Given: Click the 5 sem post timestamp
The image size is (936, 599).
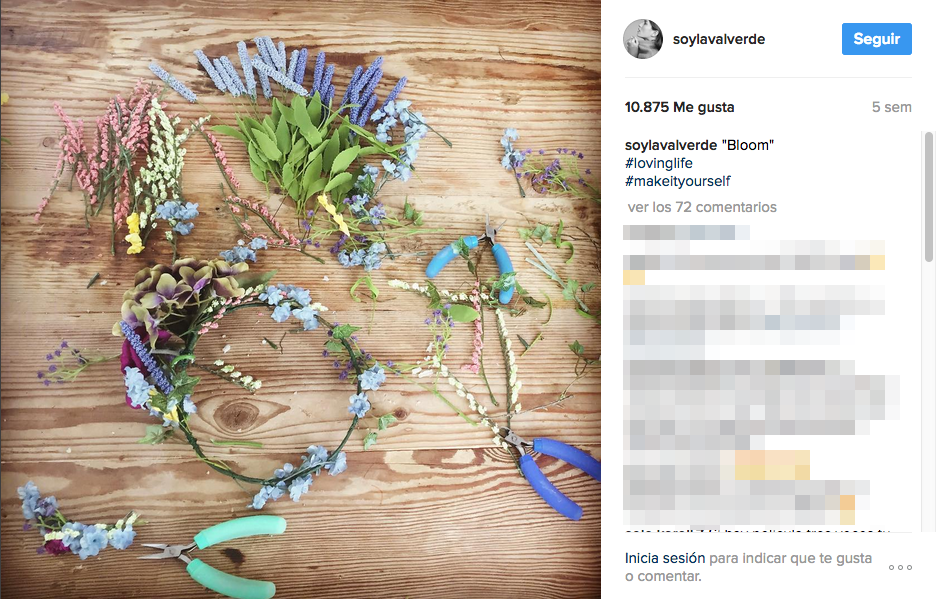Looking at the screenshot, I should coord(891,107).
